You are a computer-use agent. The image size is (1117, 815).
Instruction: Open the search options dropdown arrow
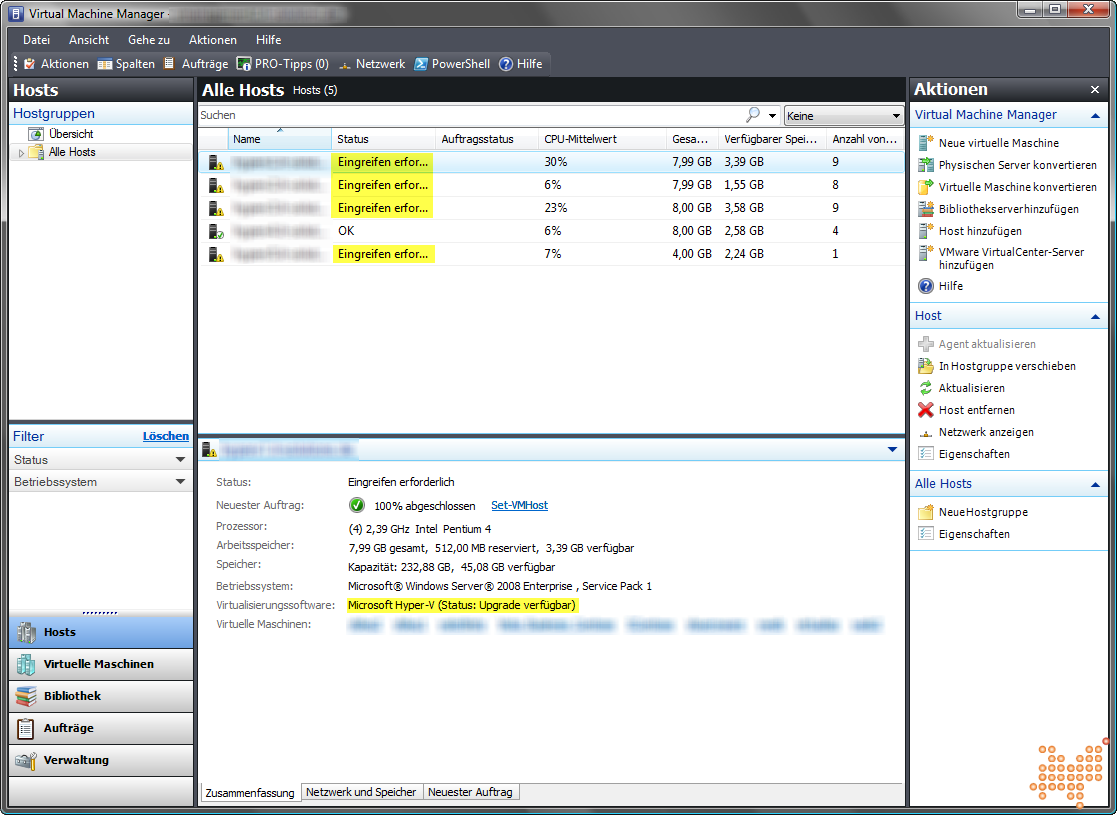pyautogui.click(x=772, y=115)
